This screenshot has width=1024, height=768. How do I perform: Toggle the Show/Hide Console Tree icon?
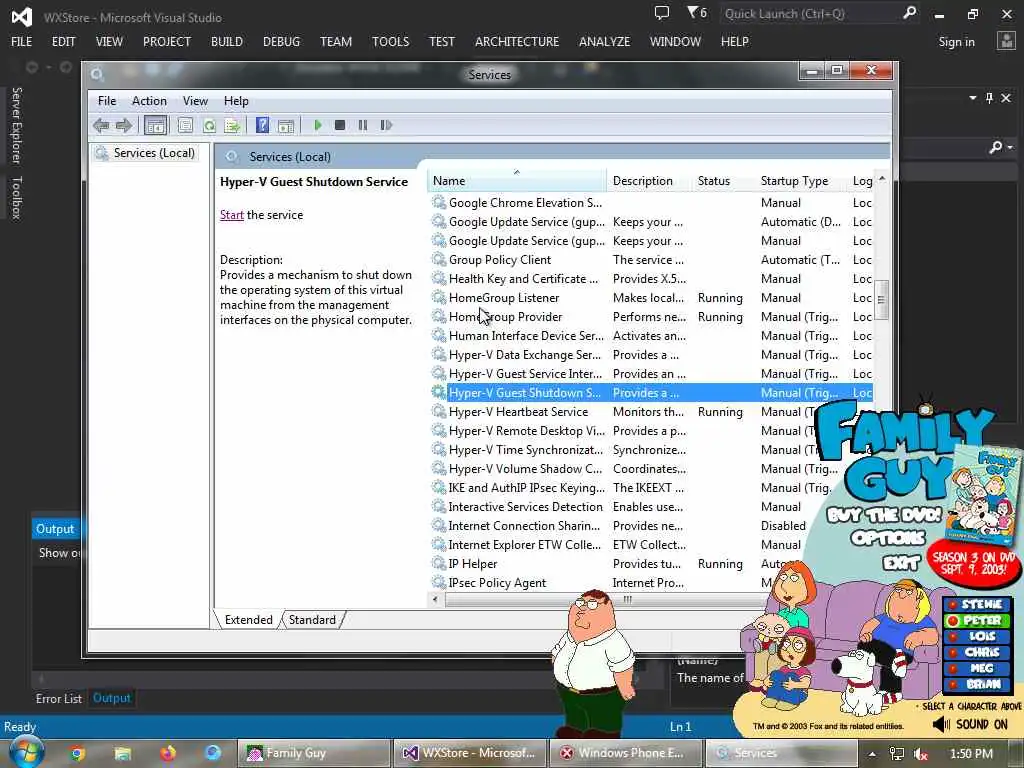pos(155,125)
